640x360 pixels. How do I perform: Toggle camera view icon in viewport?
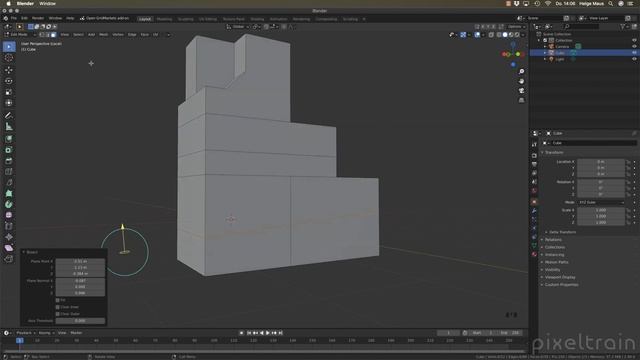click(x=521, y=91)
